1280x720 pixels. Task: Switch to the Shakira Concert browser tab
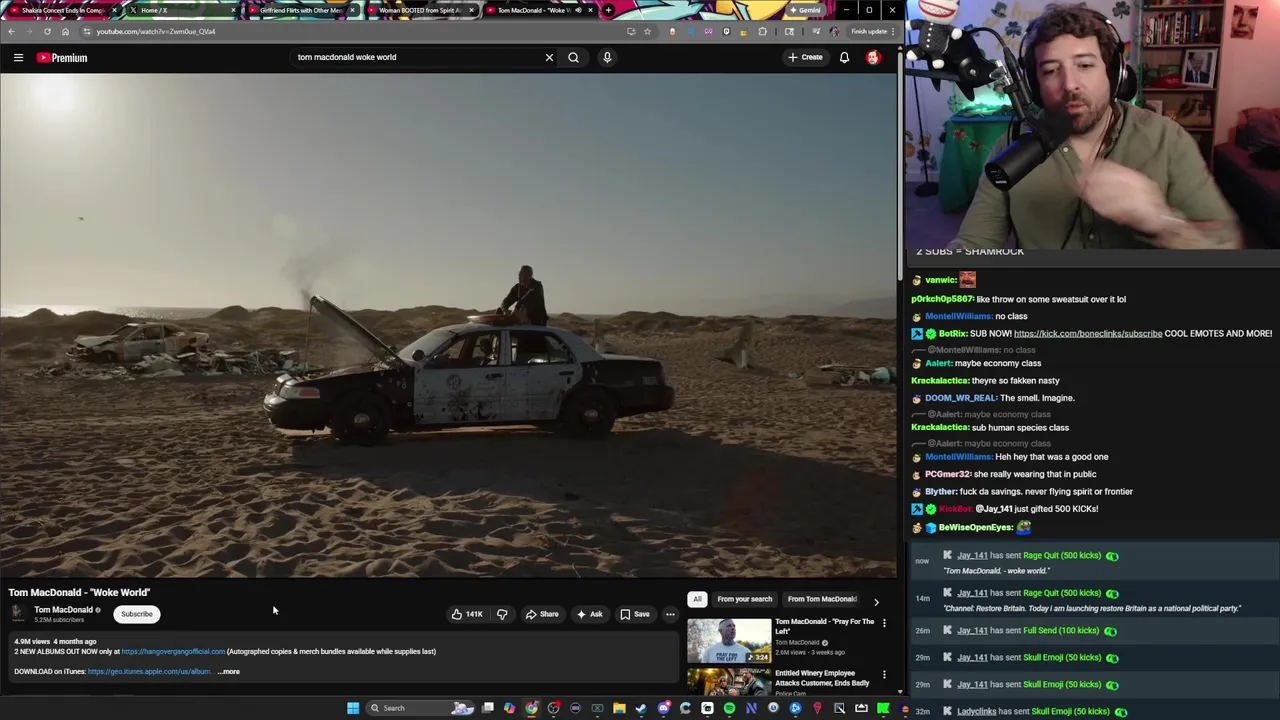(x=63, y=10)
